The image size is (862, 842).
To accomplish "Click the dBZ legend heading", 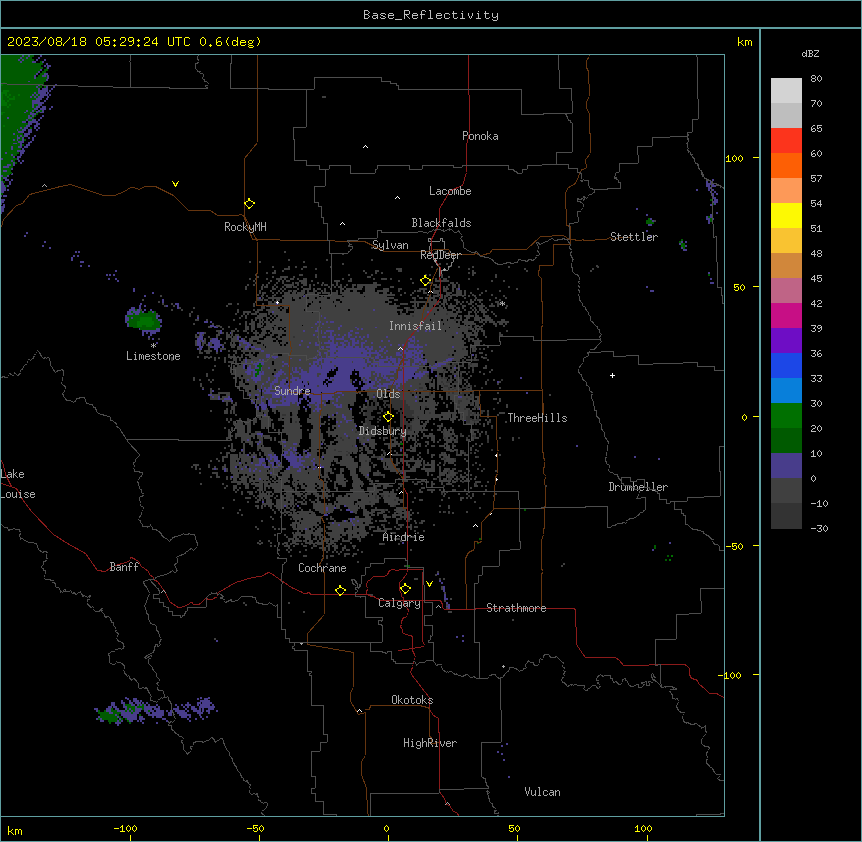I will point(810,53).
